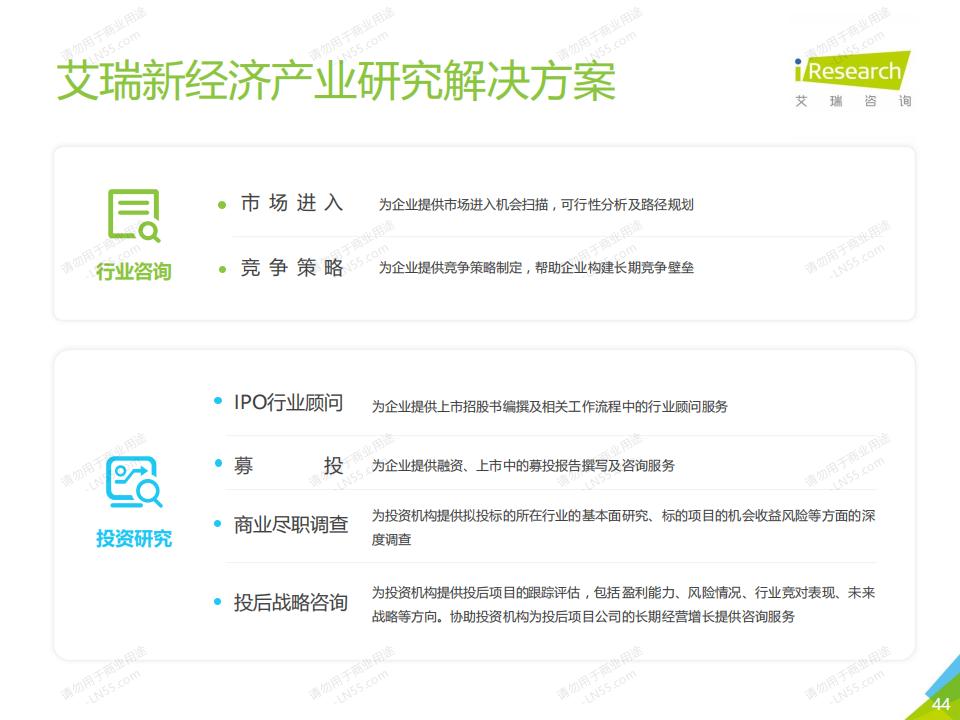
Task: Click the 行业咨询 document search icon
Action: (x=133, y=216)
